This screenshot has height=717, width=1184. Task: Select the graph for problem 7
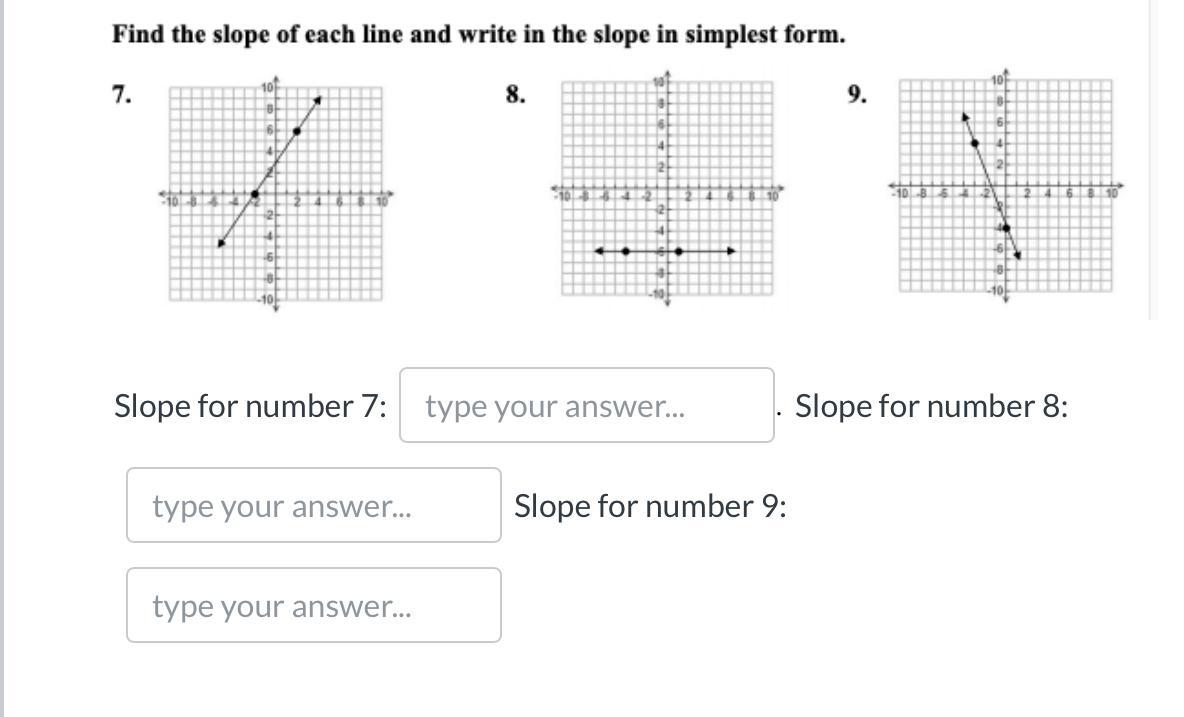(x=275, y=194)
